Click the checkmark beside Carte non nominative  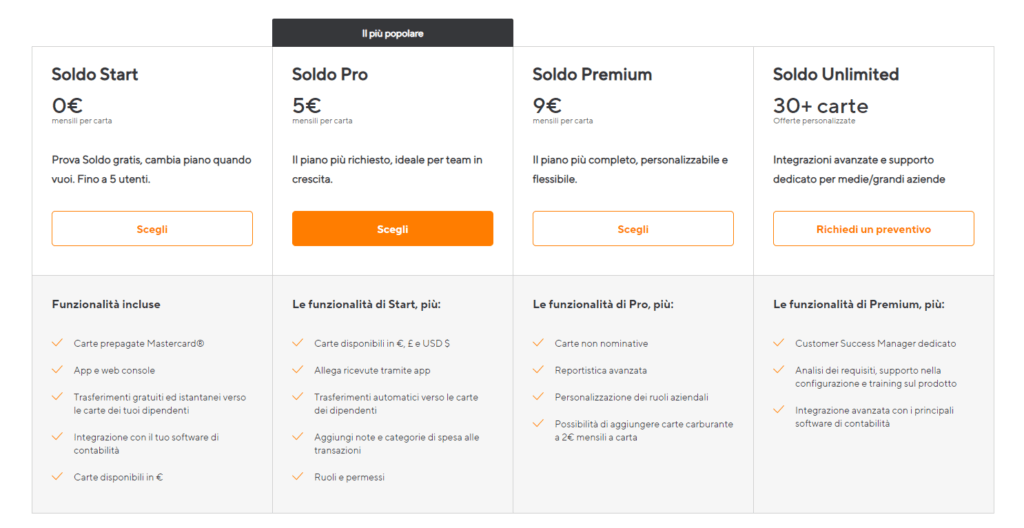point(538,342)
